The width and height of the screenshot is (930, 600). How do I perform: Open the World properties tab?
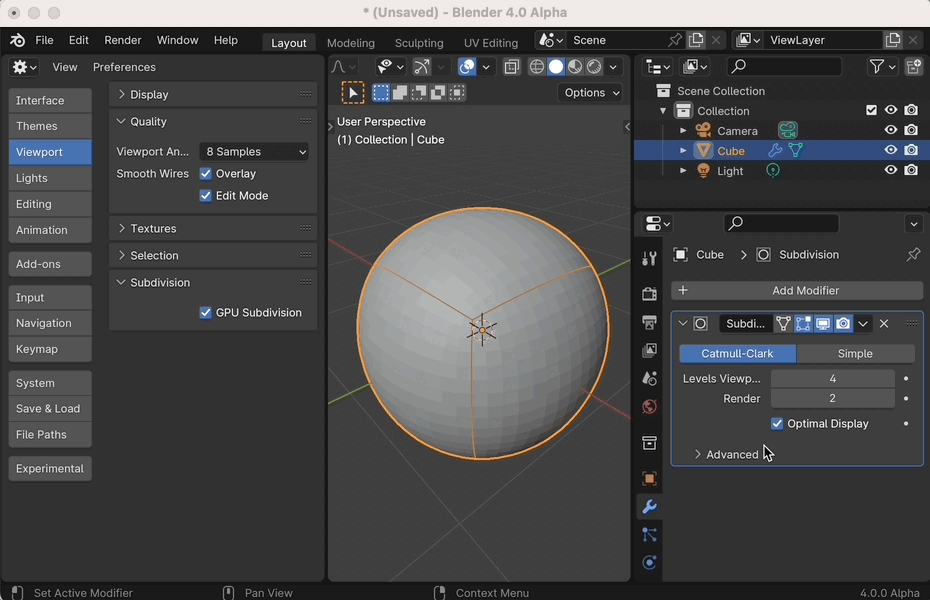pyautogui.click(x=649, y=407)
